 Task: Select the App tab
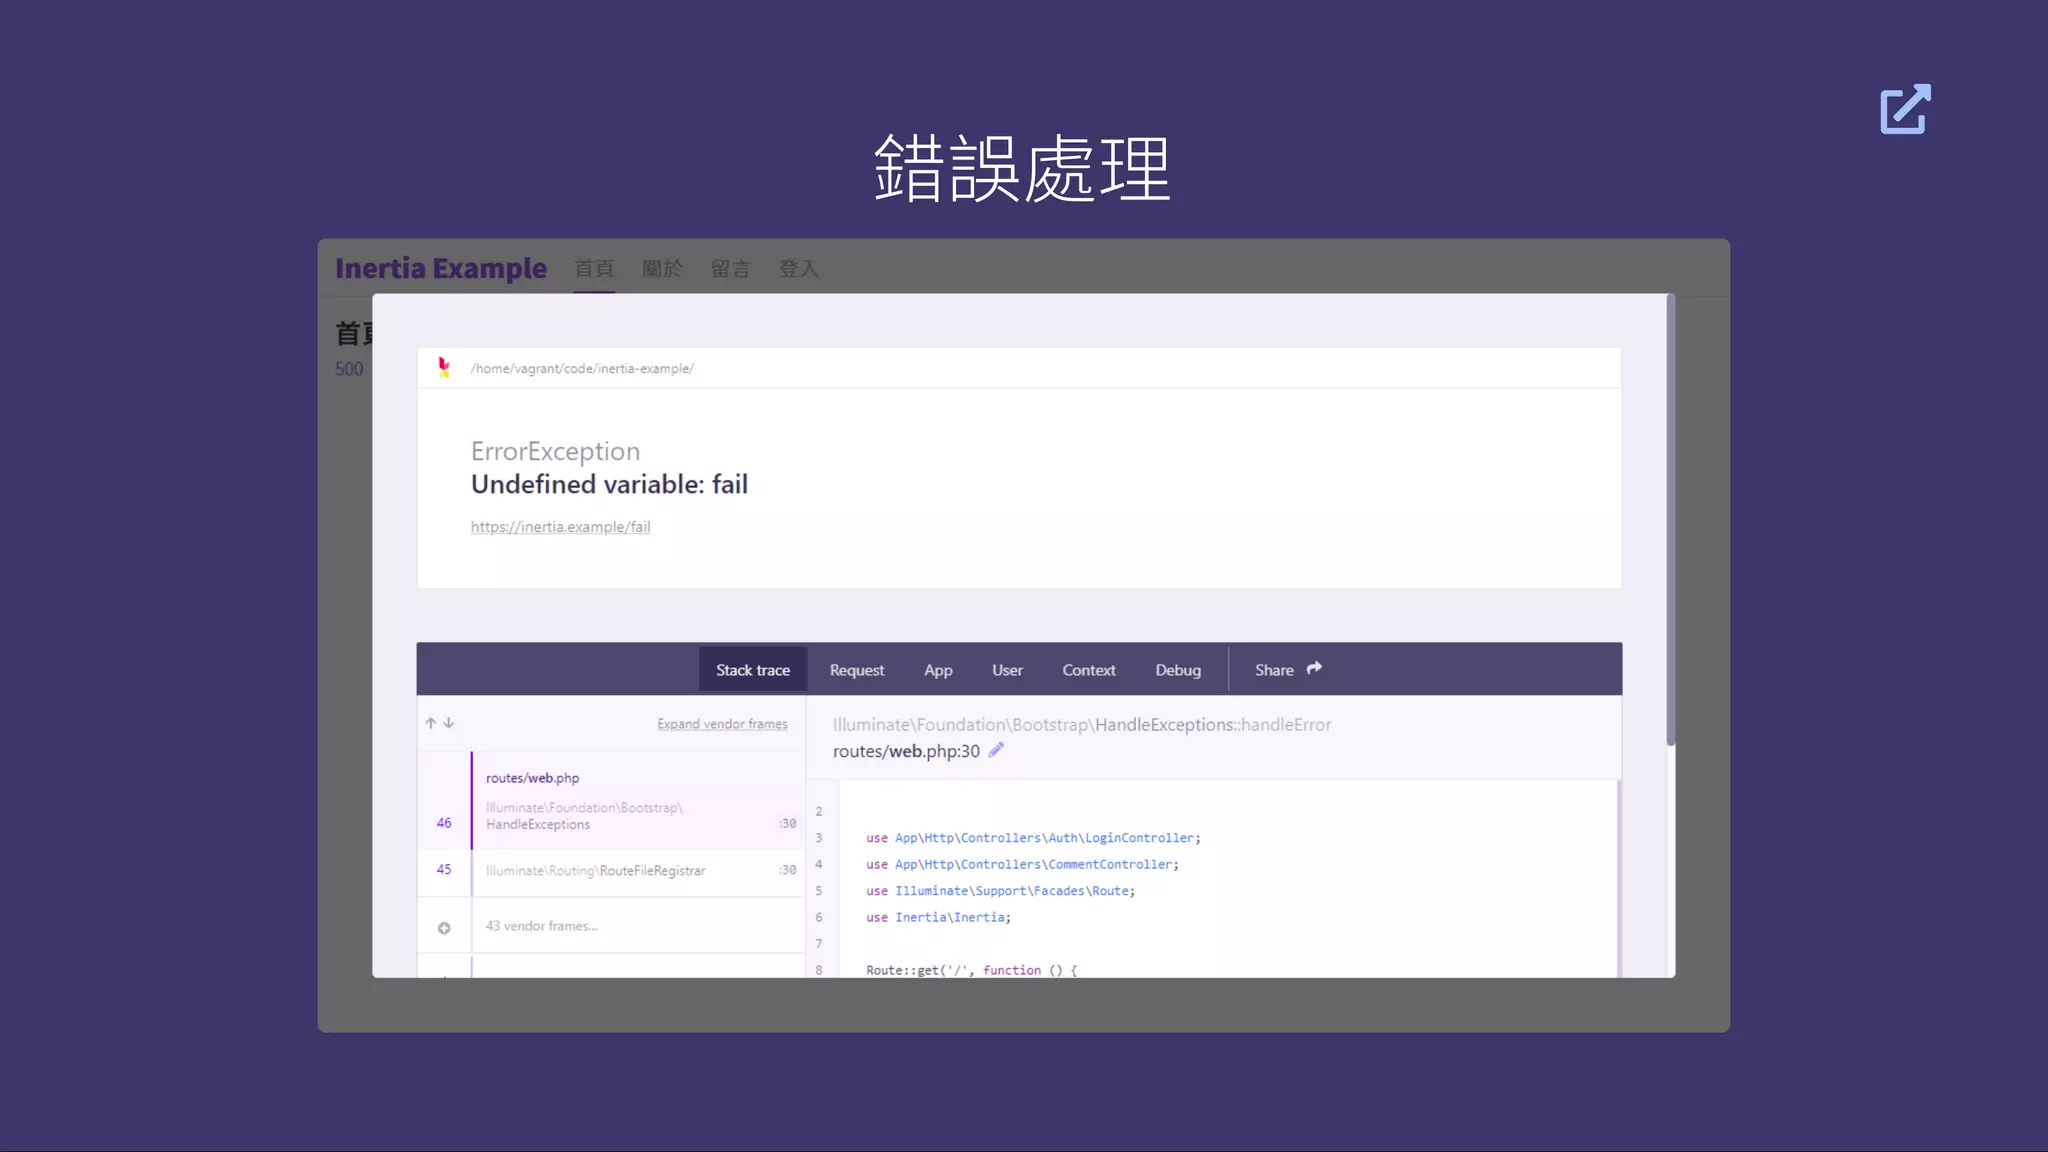tap(937, 670)
